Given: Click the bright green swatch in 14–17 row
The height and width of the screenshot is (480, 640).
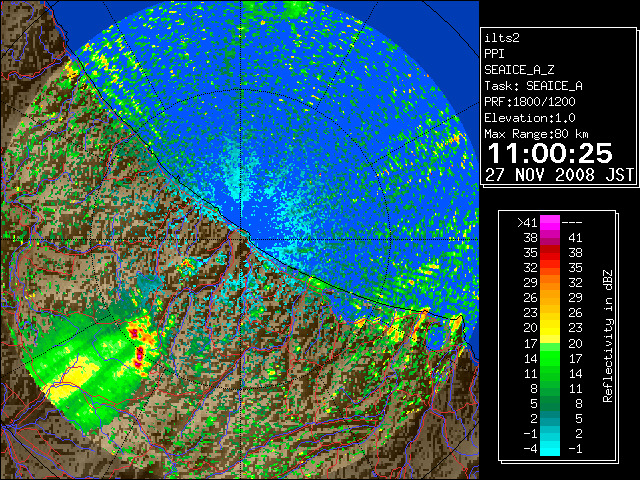Looking at the screenshot, I should pyautogui.click(x=550, y=358).
